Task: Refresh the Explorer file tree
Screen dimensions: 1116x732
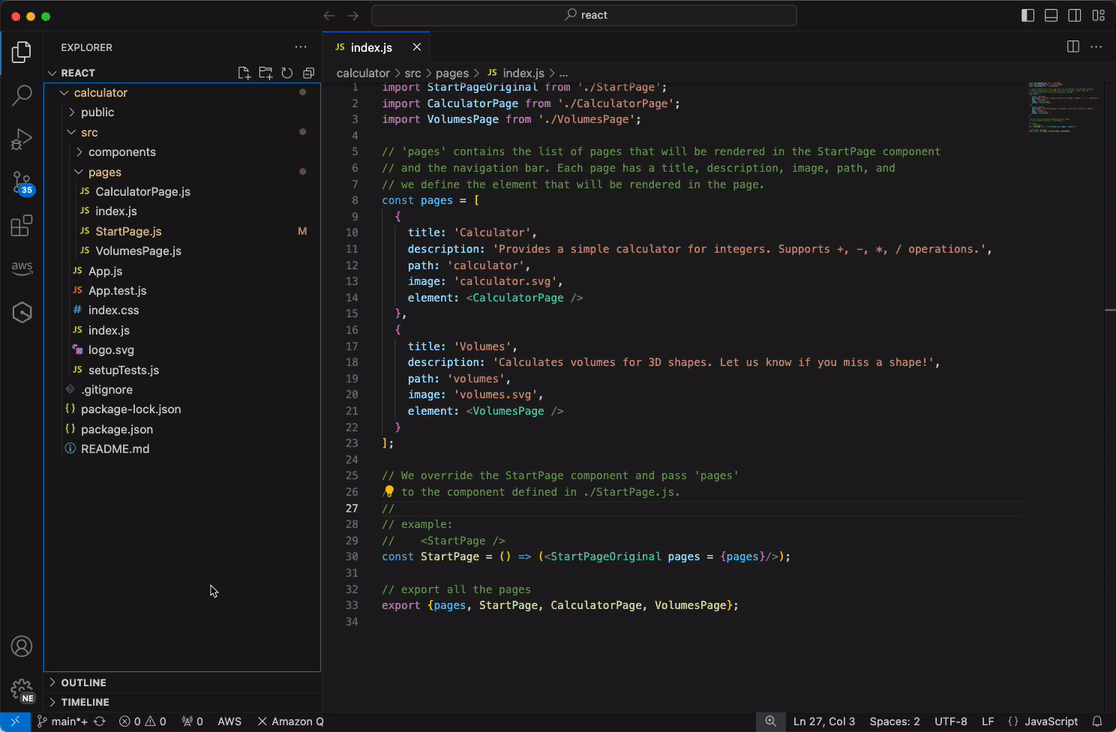Action: click(287, 73)
